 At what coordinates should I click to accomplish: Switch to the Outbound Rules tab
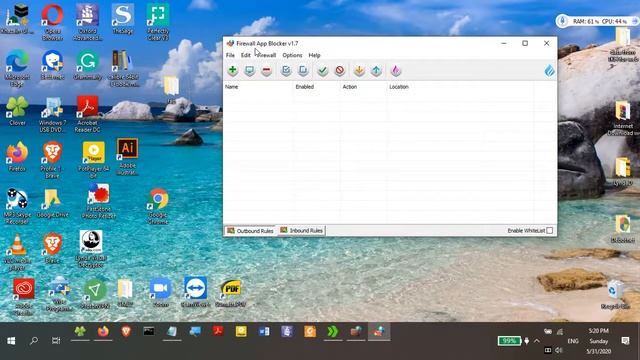point(250,231)
